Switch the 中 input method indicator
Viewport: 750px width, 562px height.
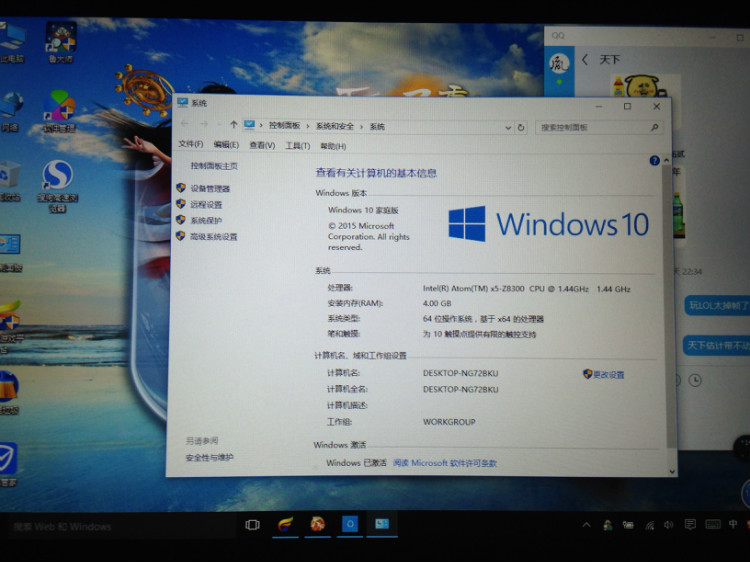[732, 524]
